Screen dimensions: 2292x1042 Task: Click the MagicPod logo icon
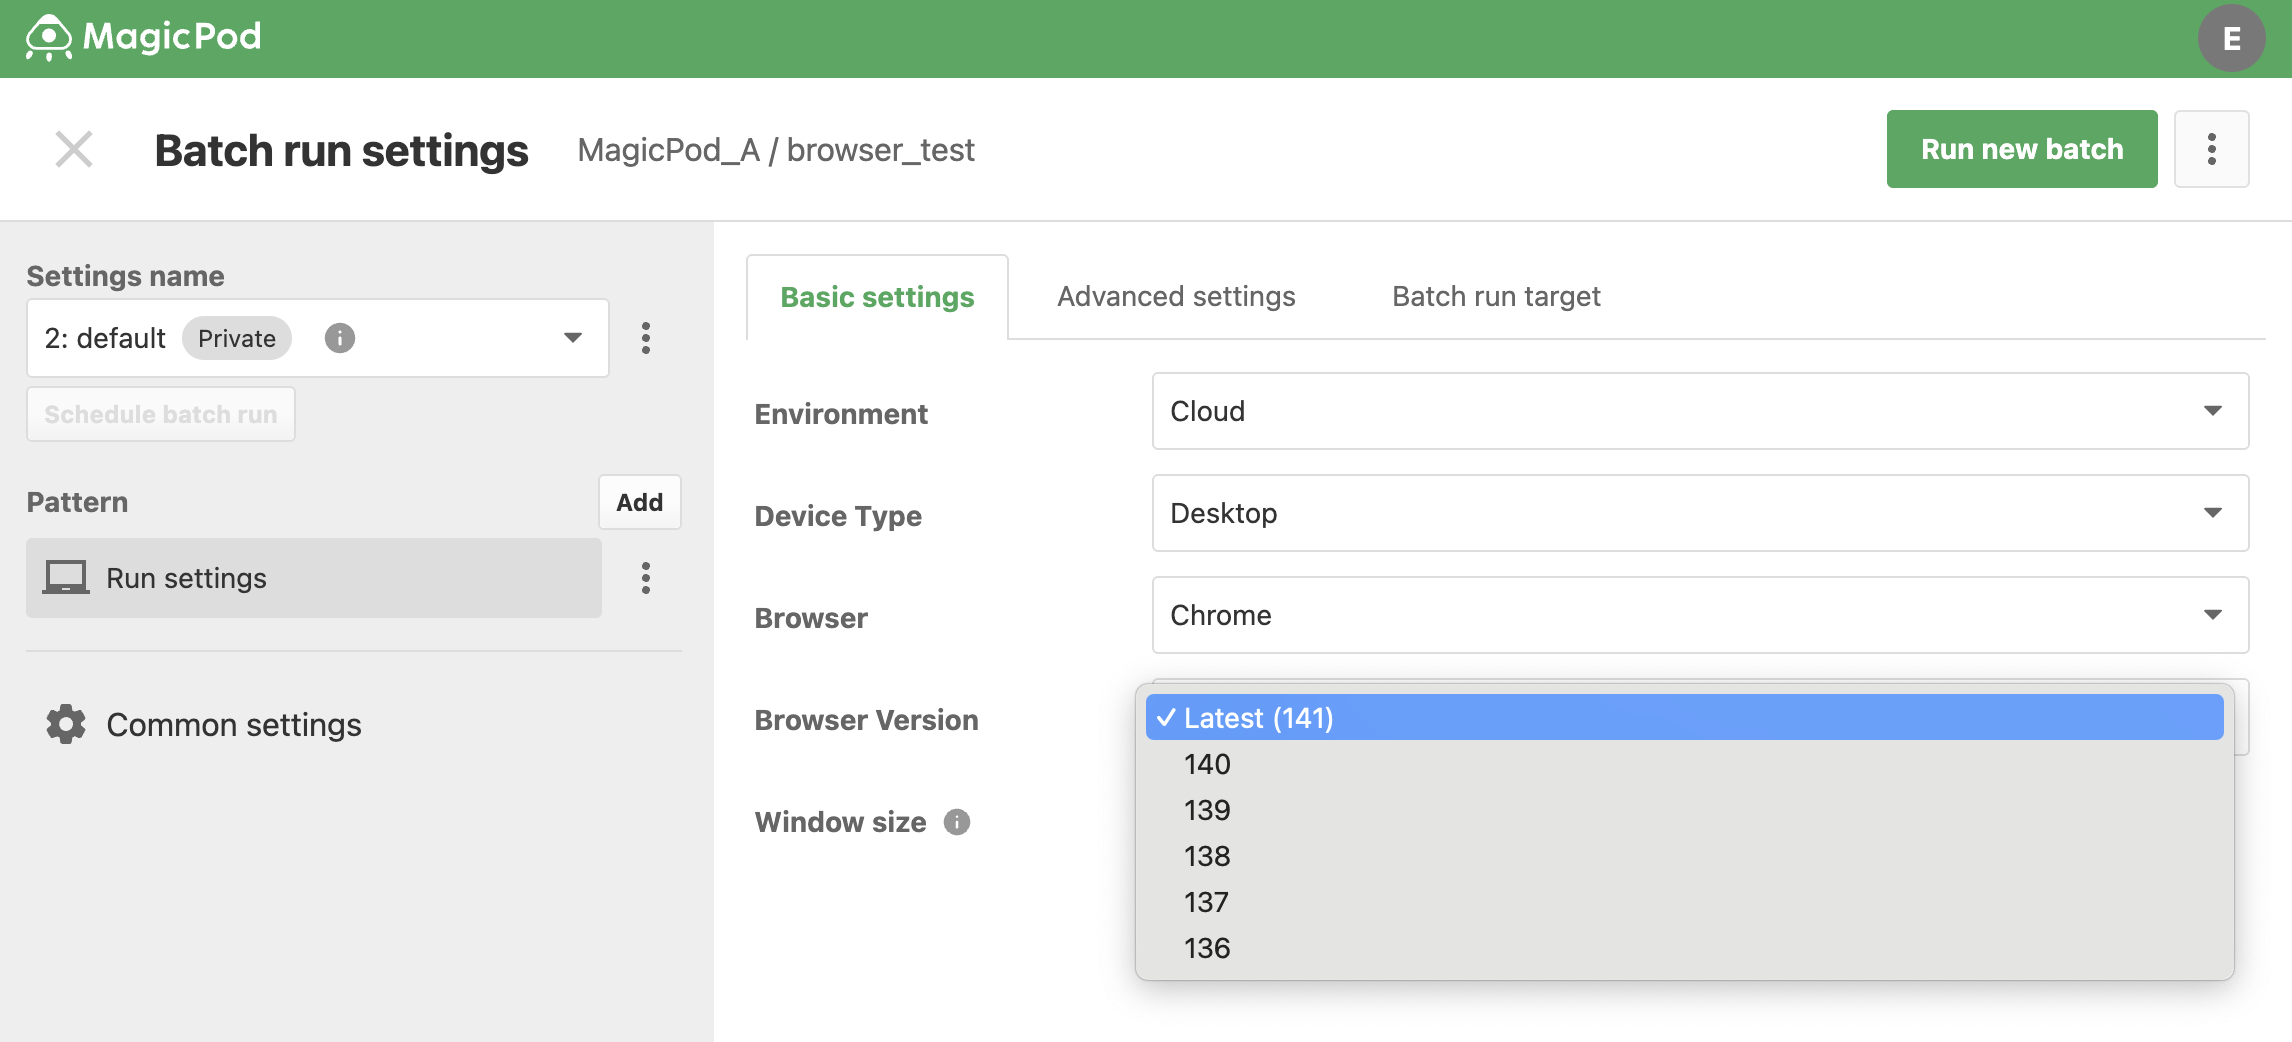tap(49, 37)
